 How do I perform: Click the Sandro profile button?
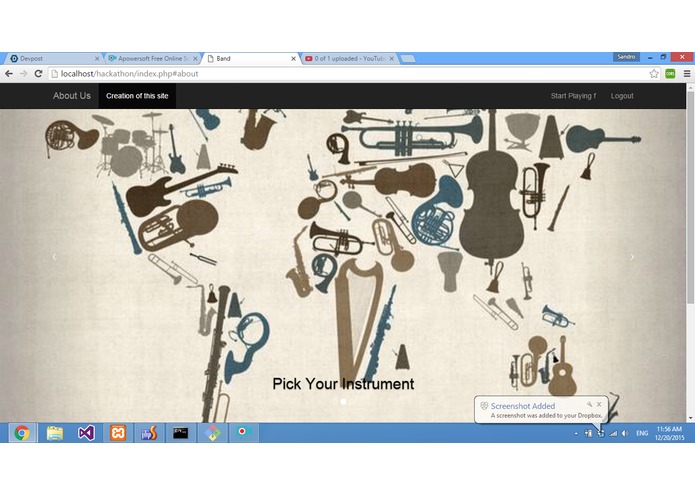(626, 57)
